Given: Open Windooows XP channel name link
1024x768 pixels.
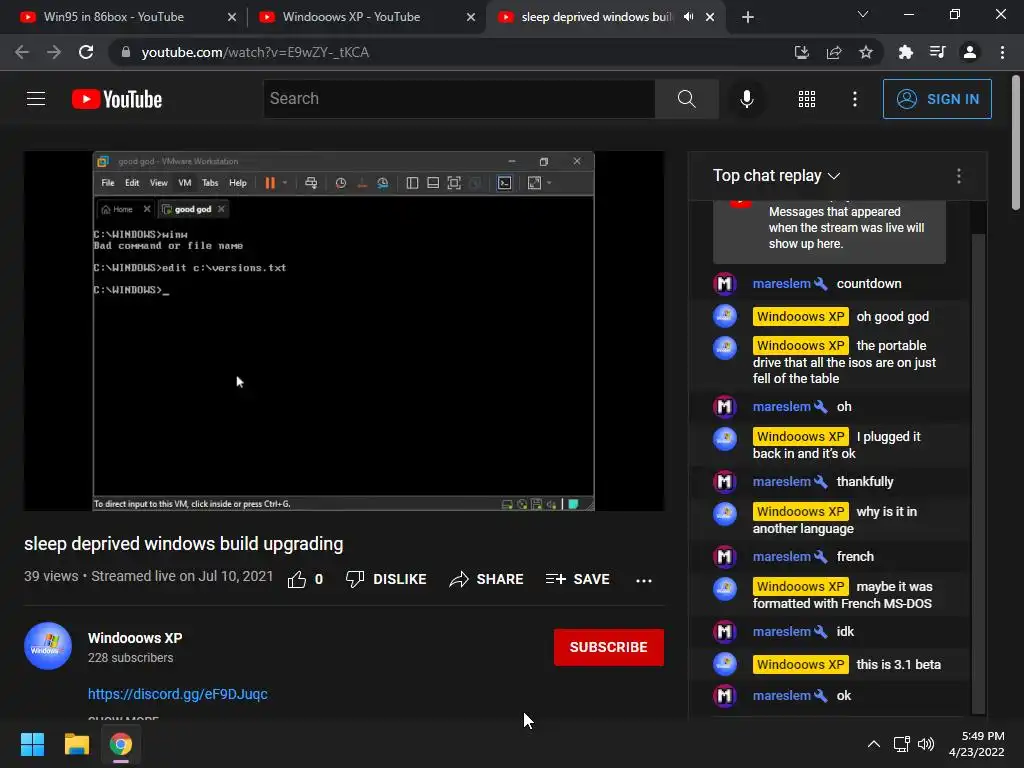Looking at the screenshot, I should (x=135, y=638).
